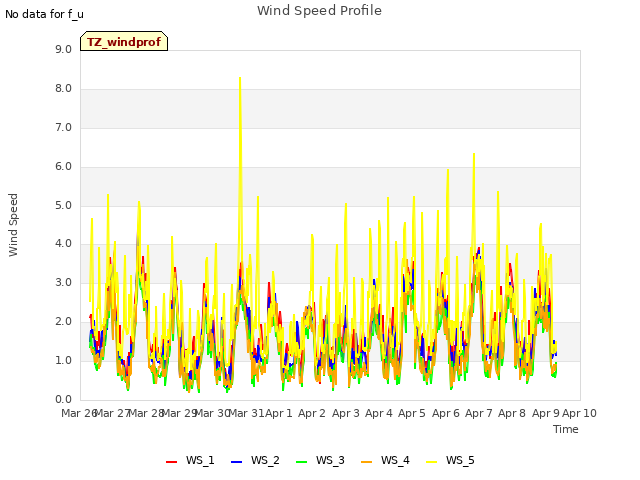Click the yellow WS_5 legend swatch
Image resolution: width=640 pixels, height=480 pixels.
(x=431, y=462)
